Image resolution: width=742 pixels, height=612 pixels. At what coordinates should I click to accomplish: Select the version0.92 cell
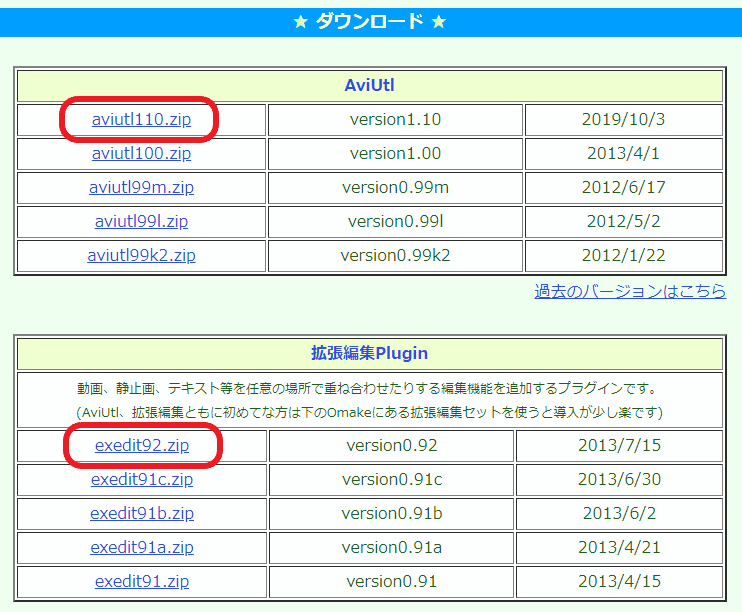coord(391,445)
